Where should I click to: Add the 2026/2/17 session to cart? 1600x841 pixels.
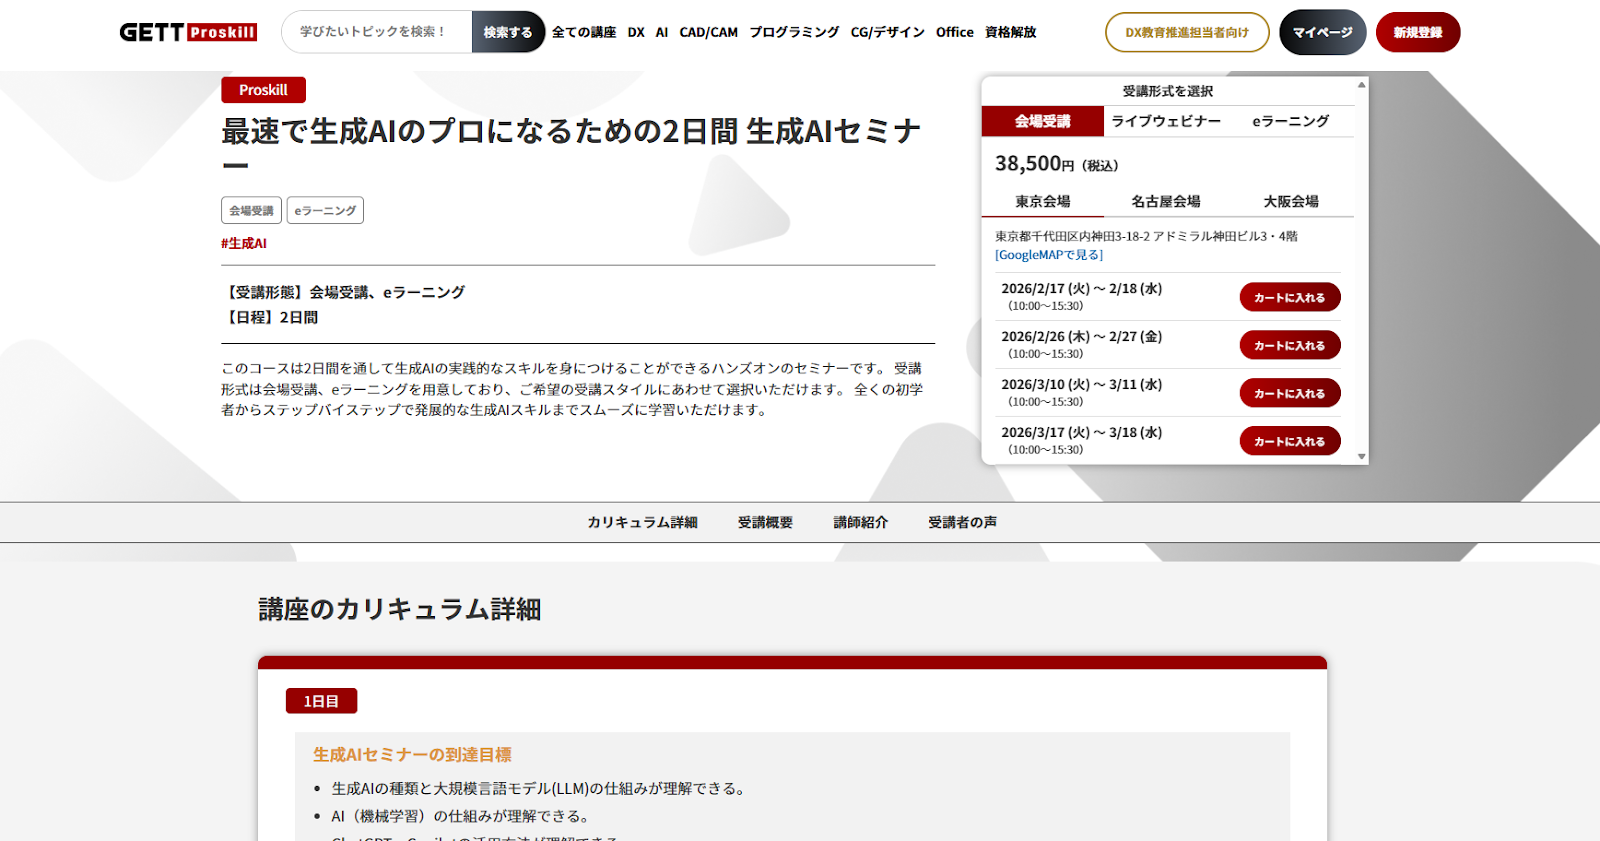coord(1289,297)
